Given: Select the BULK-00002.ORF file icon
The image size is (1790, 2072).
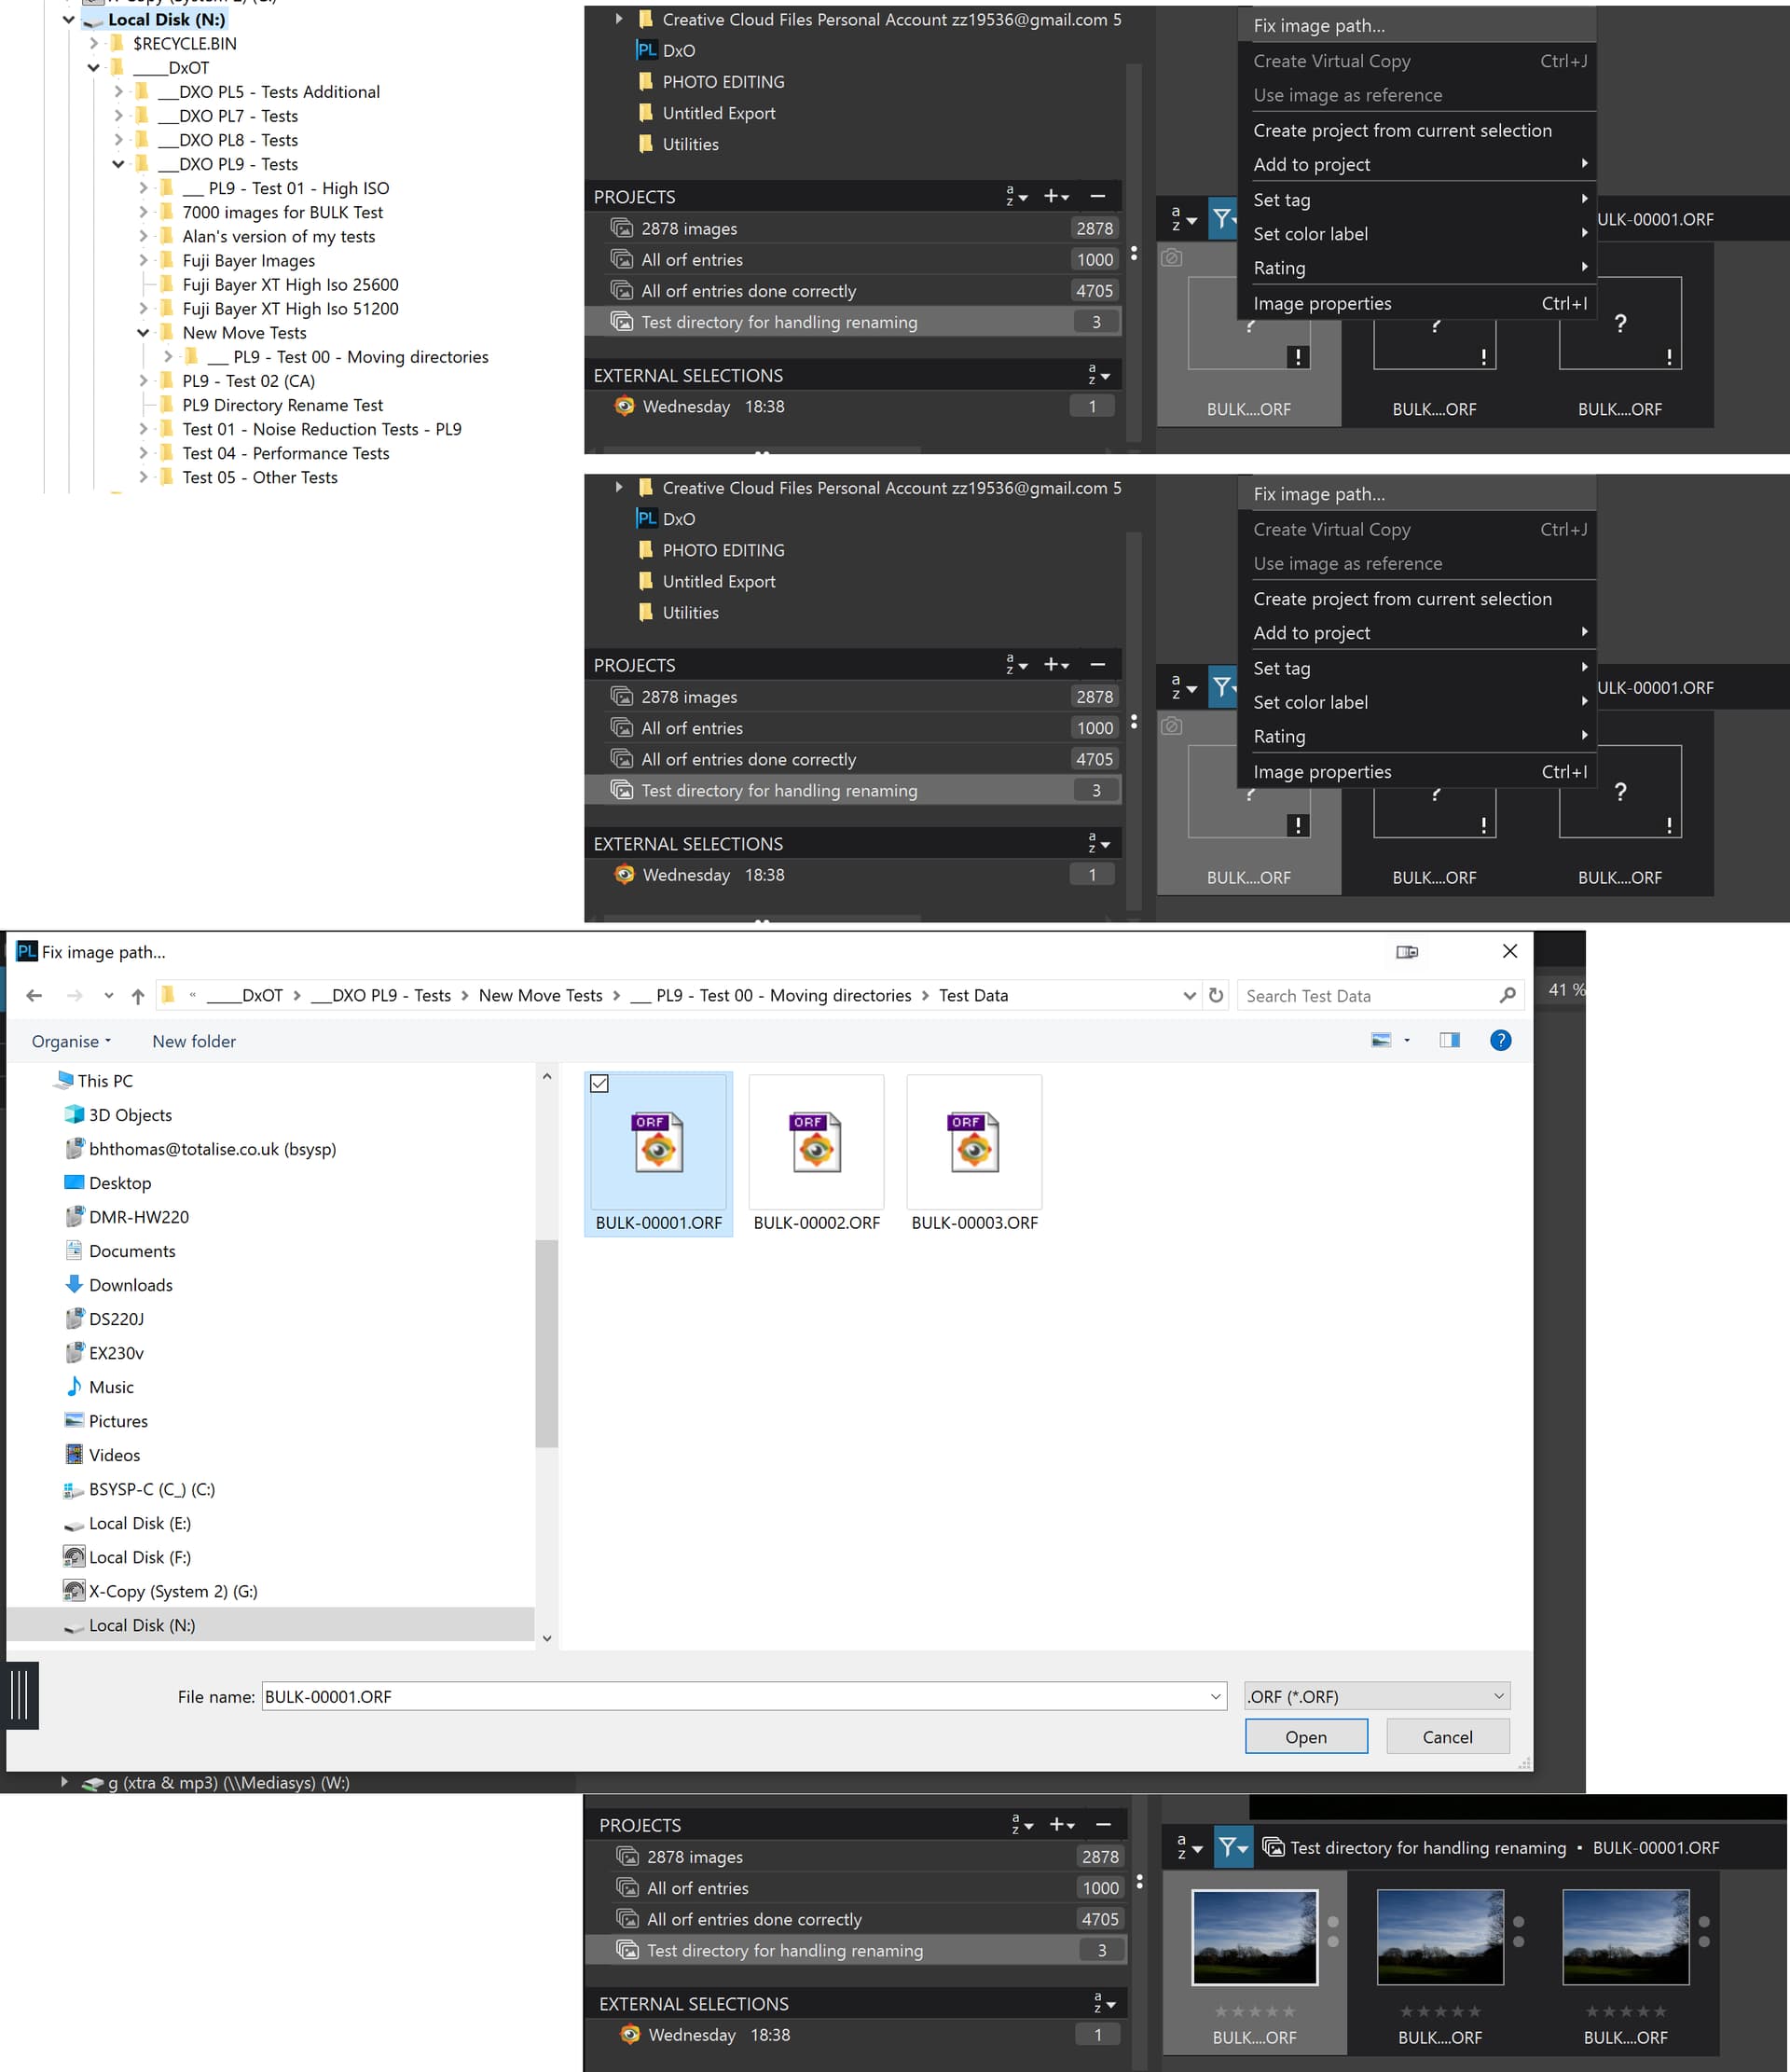Looking at the screenshot, I should pos(816,1142).
